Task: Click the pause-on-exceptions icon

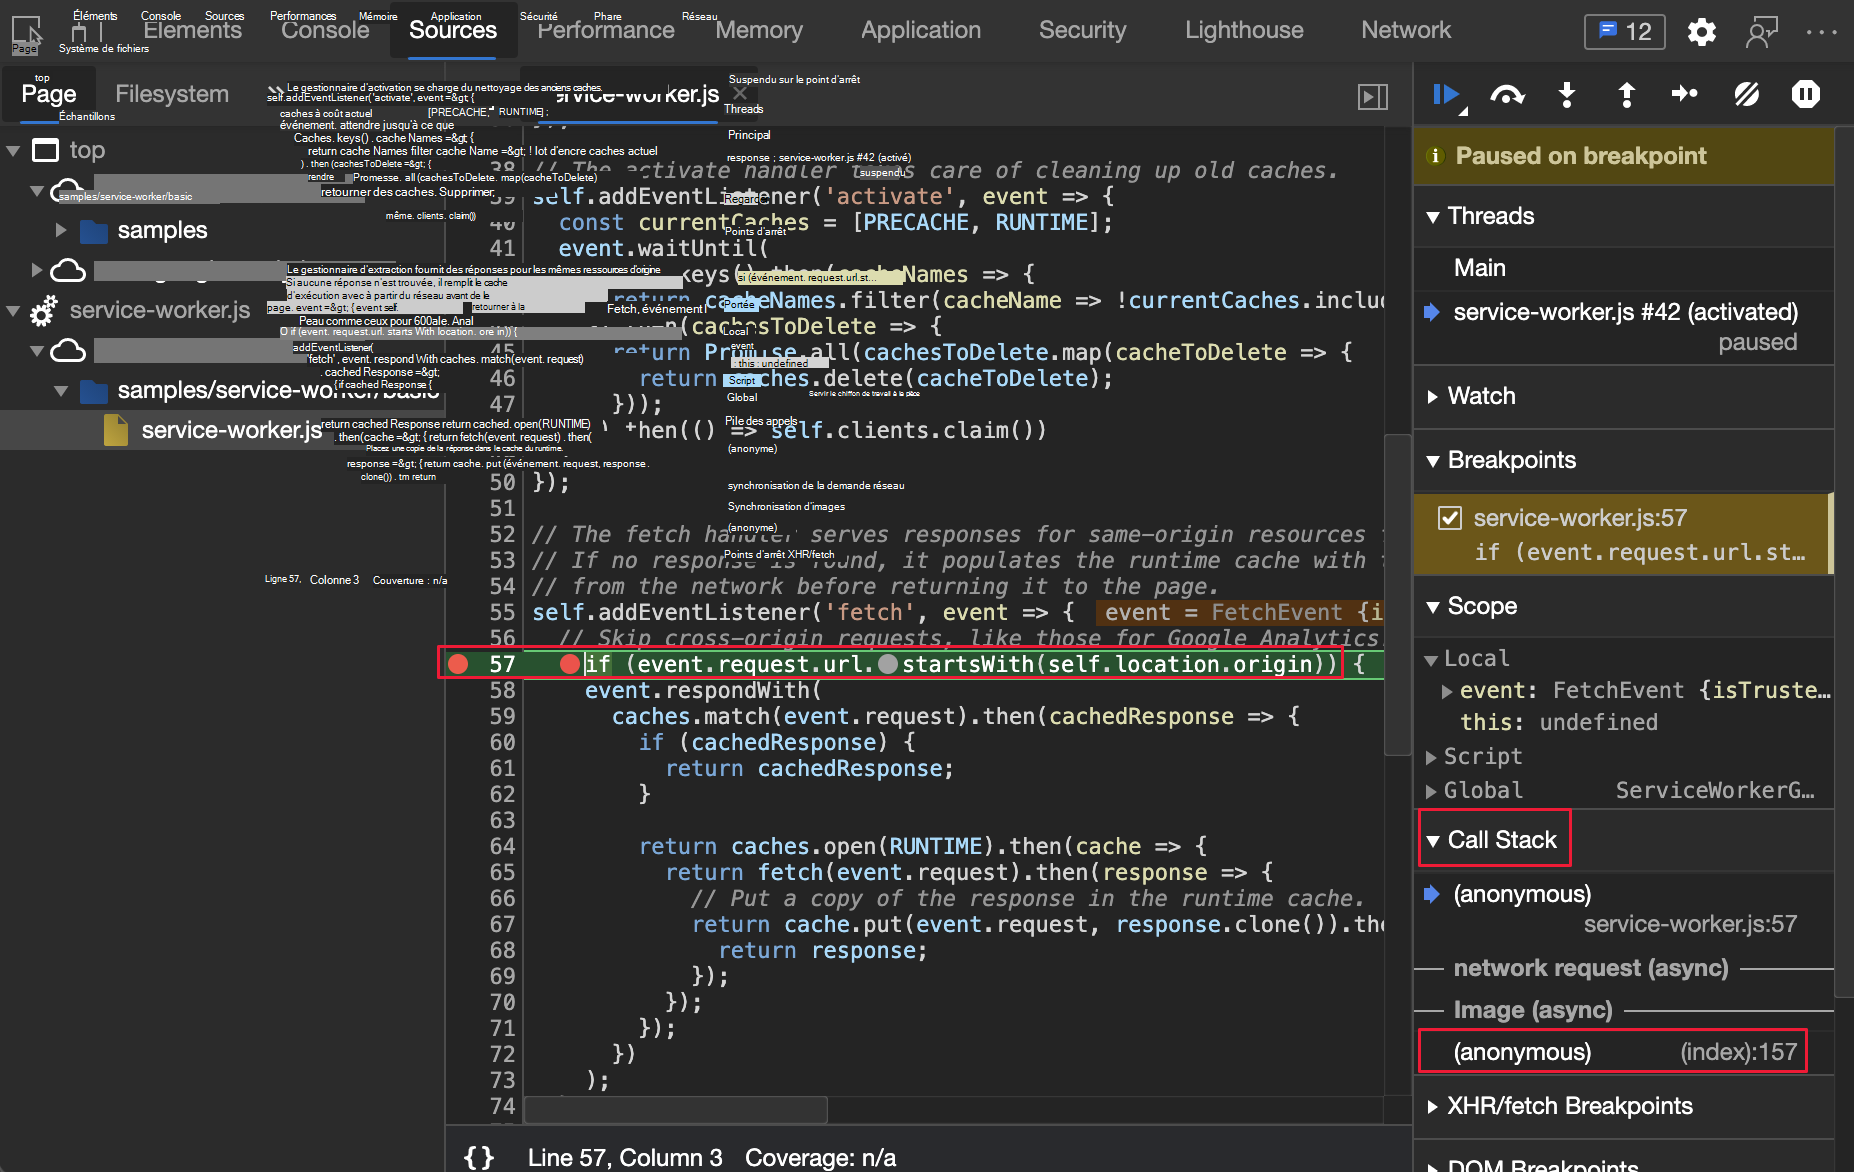Action: [1806, 95]
